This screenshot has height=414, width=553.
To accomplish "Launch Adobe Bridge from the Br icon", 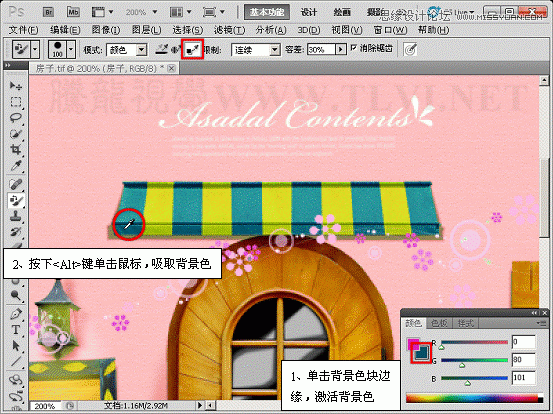I will pos(49,12).
